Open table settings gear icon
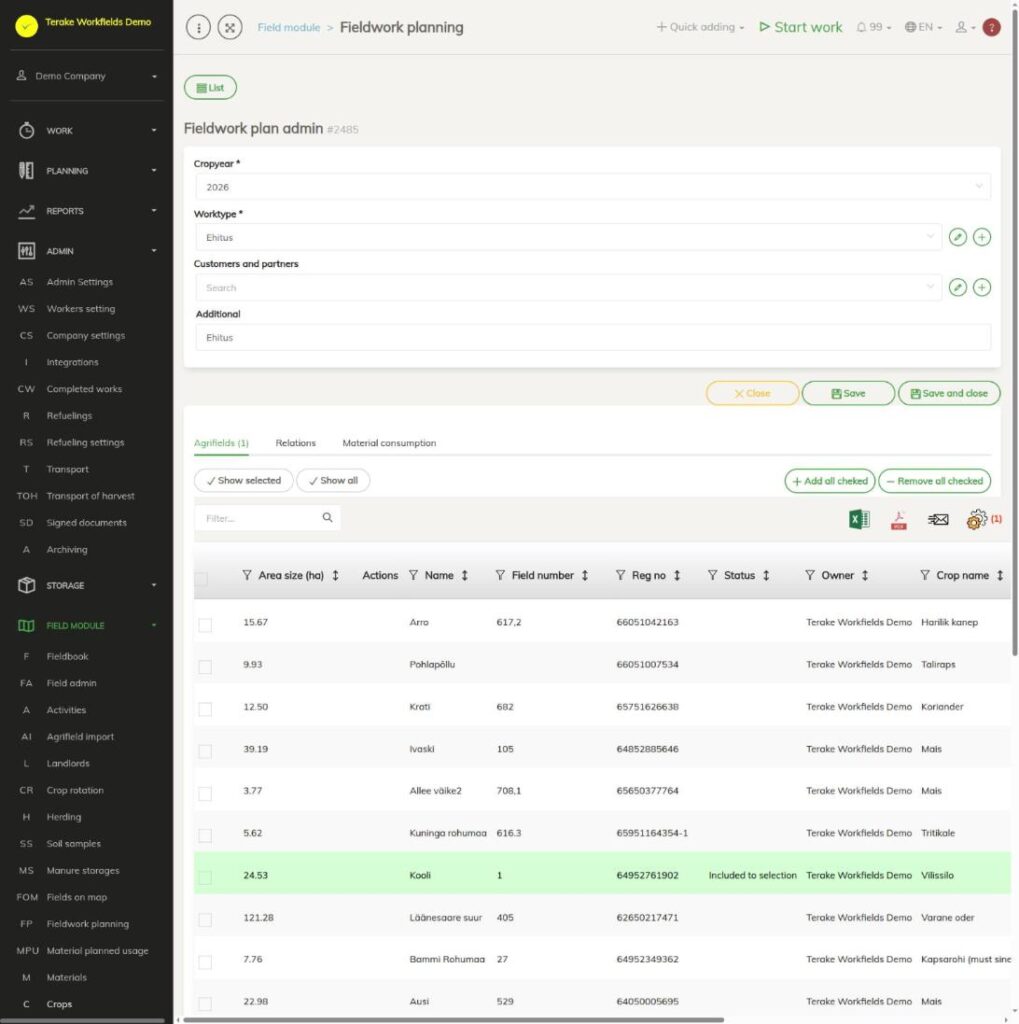1019x1024 pixels. [x=977, y=519]
